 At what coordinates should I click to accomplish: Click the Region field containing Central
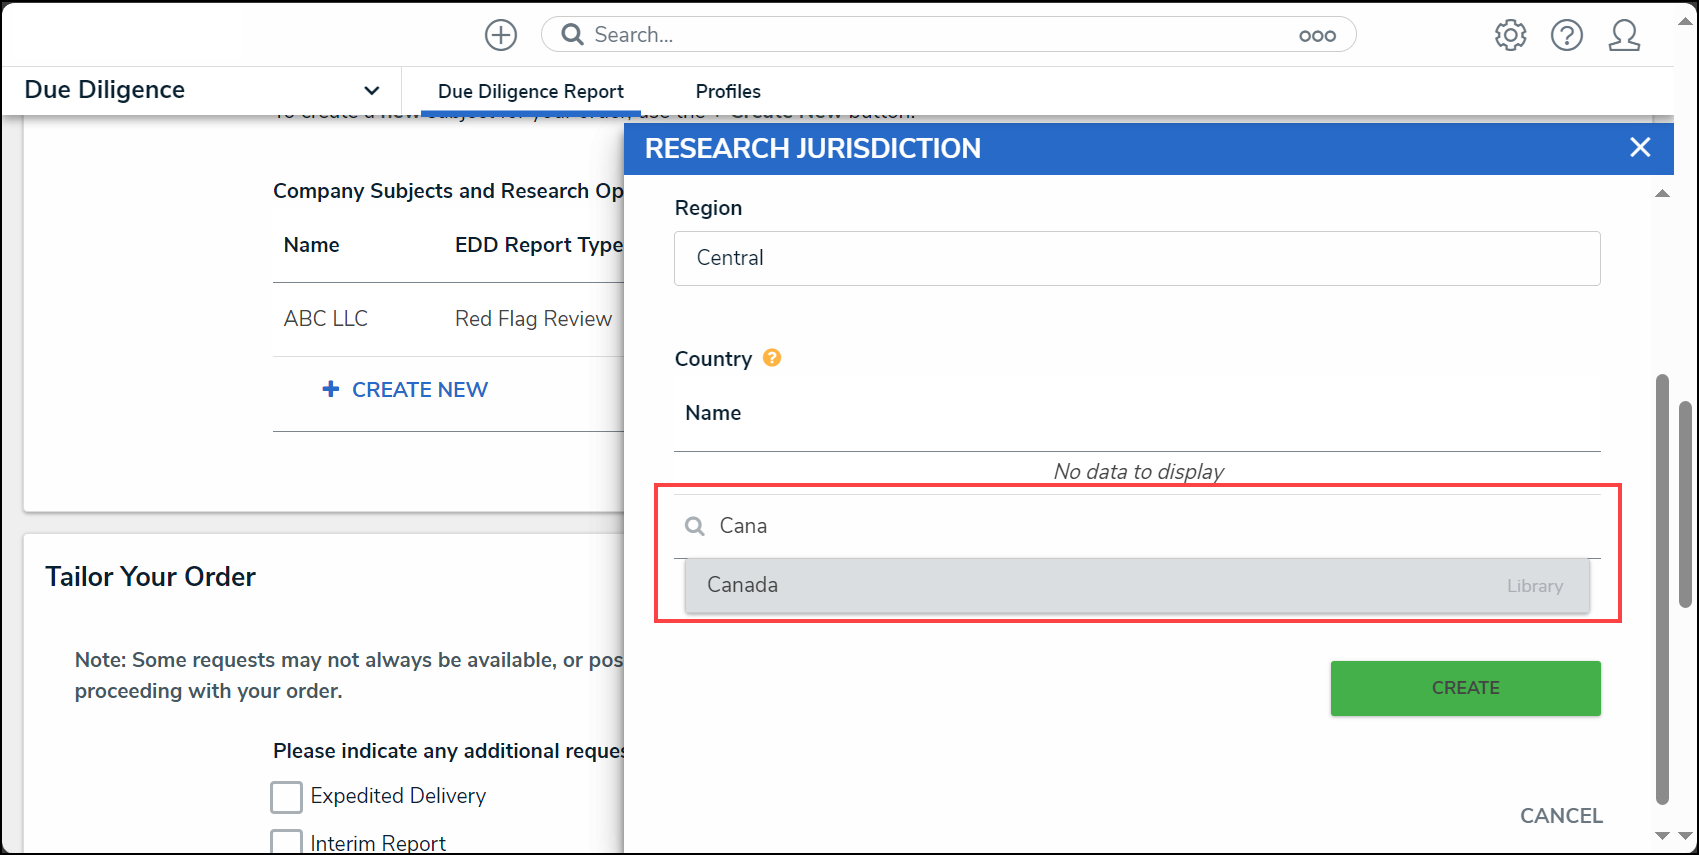1137,258
